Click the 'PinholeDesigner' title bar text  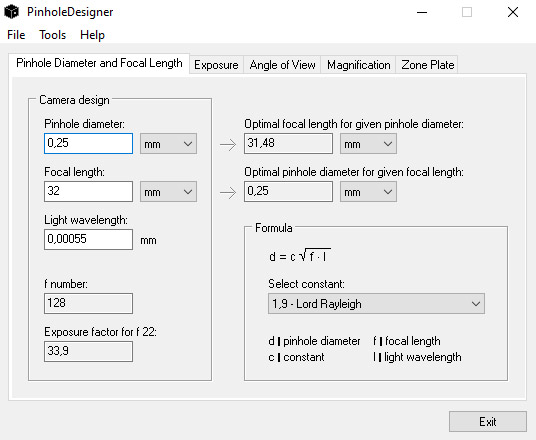70,12
